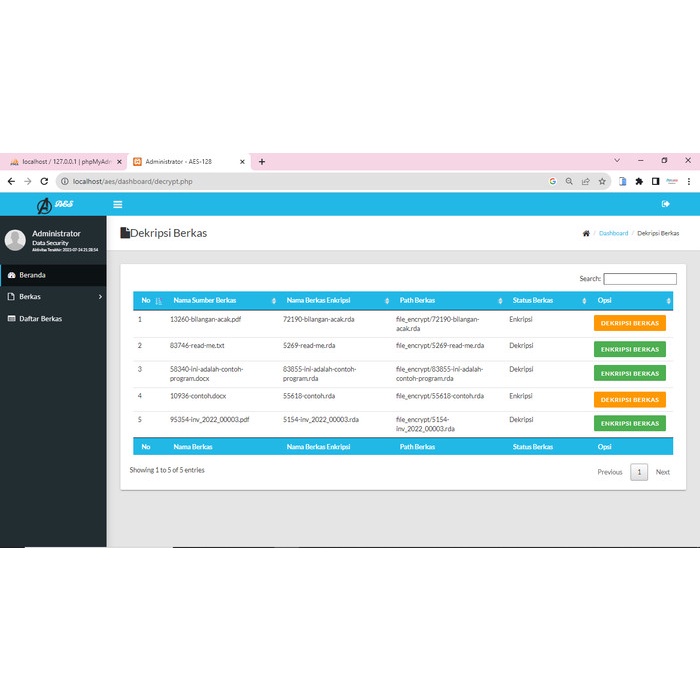
Task: Click the browser address bar URL
Action: click(133, 181)
